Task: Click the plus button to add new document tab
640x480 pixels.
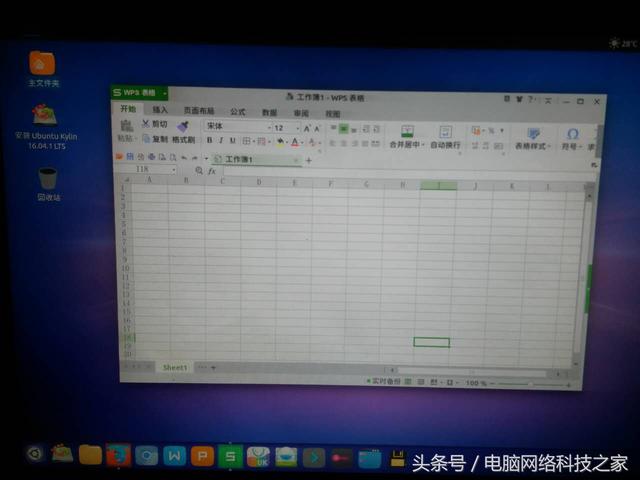Action: pyautogui.click(x=309, y=161)
